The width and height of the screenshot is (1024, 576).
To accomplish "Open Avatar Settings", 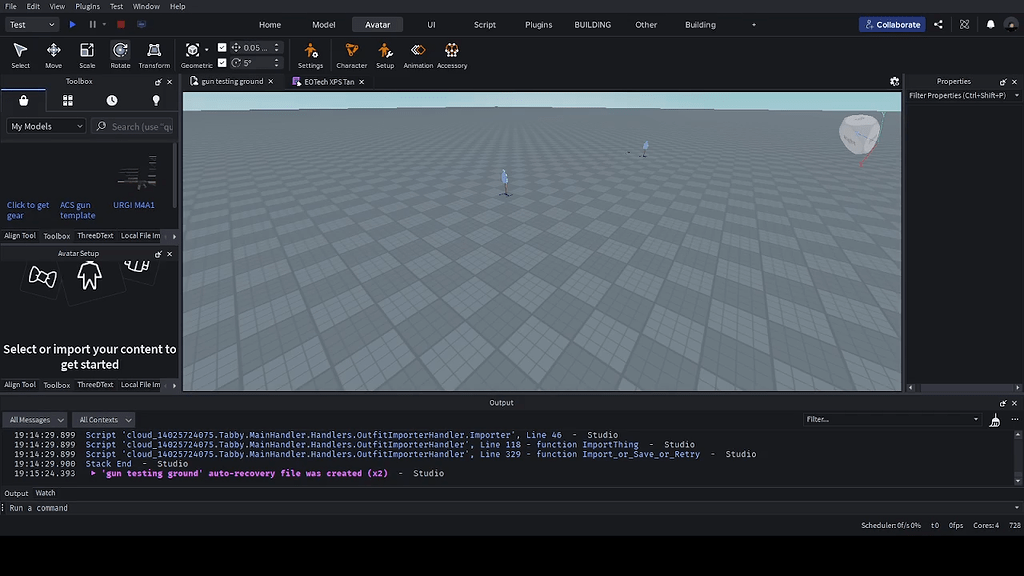I will tap(310, 56).
